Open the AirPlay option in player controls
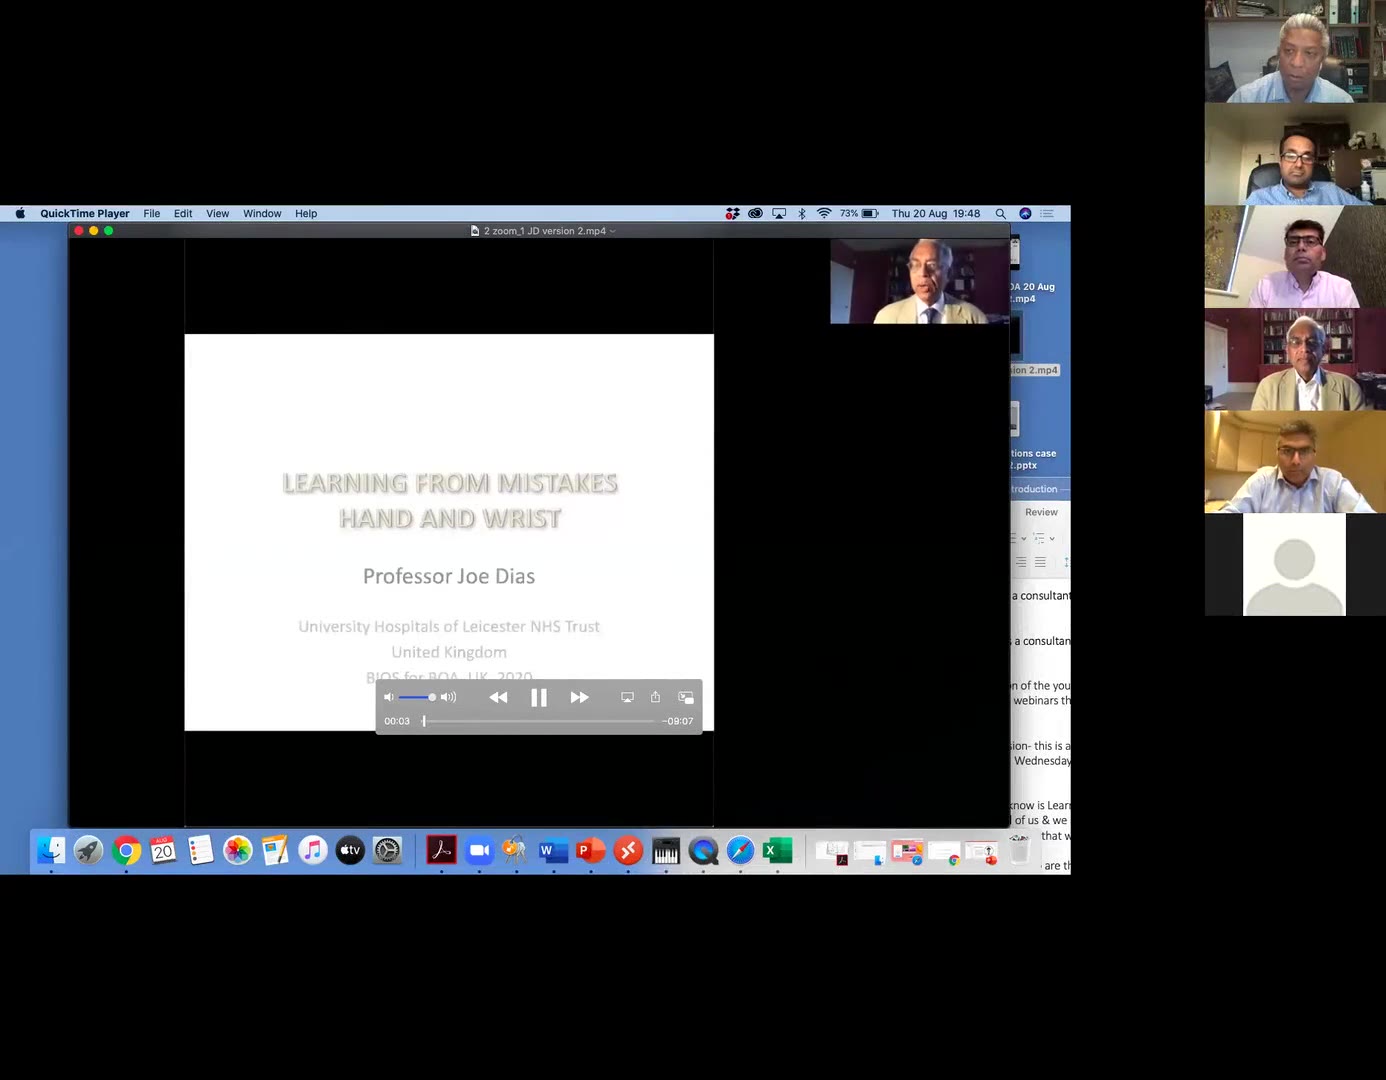The height and width of the screenshot is (1080, 1386). click(x=627, y=697)
